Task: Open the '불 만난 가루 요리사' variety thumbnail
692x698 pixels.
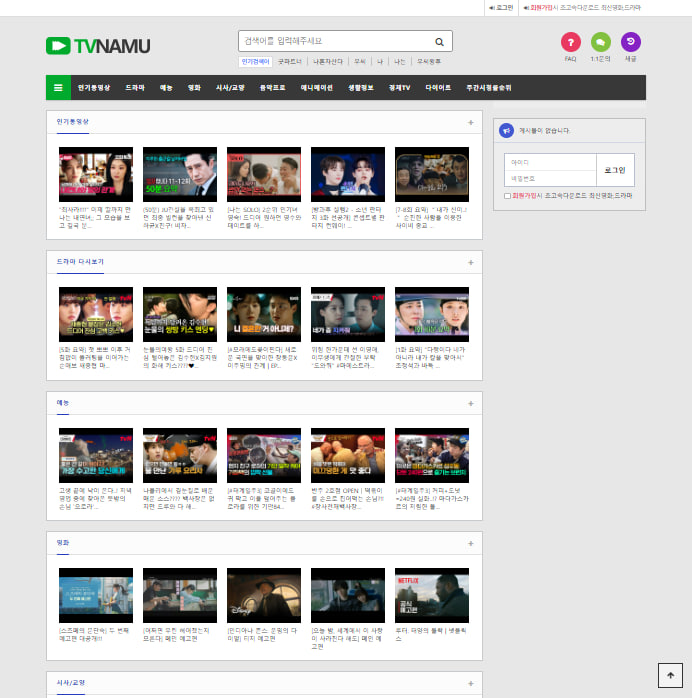Action: coord(180,455)
